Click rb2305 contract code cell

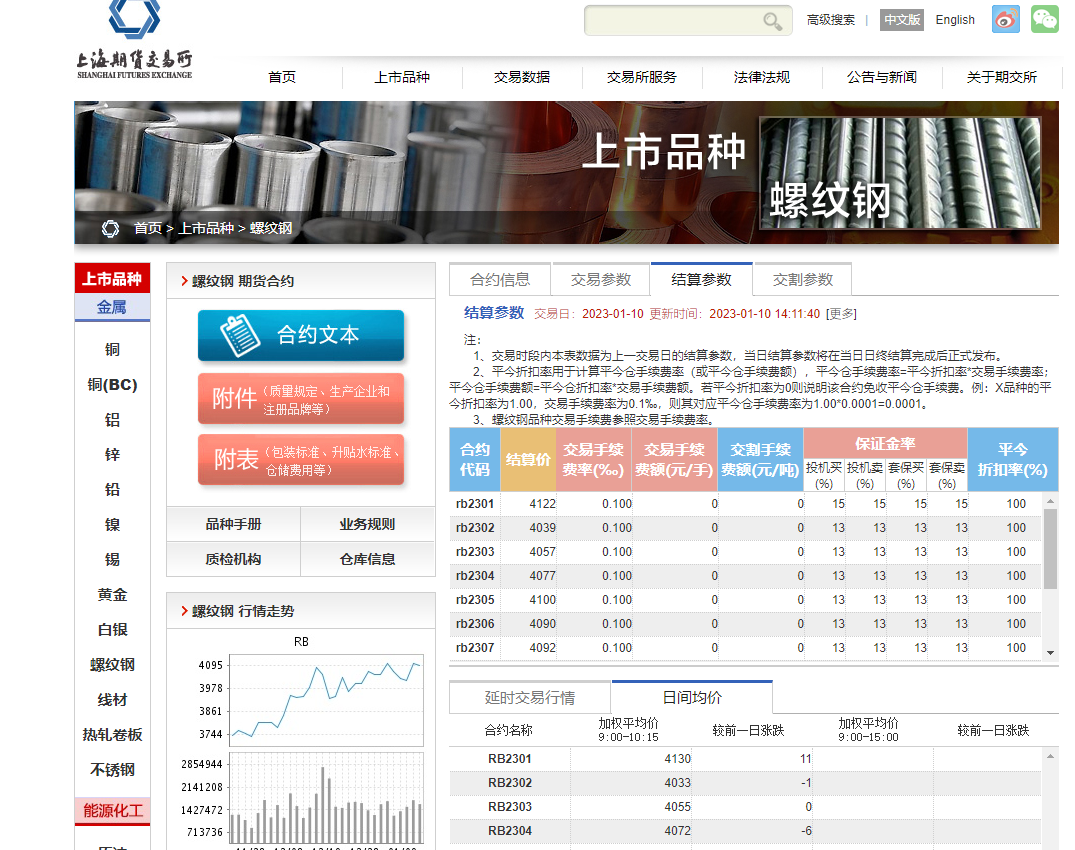tap(474, 600)
